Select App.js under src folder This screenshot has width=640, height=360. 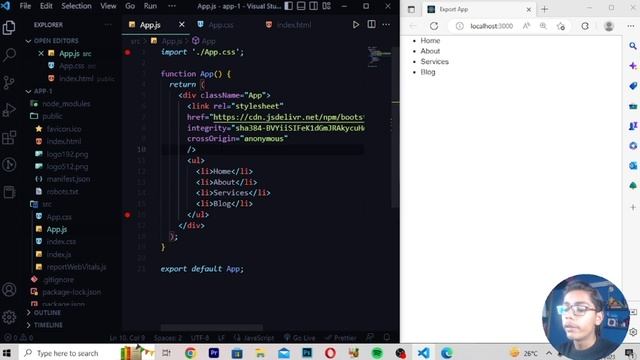[x=57, y=229]
